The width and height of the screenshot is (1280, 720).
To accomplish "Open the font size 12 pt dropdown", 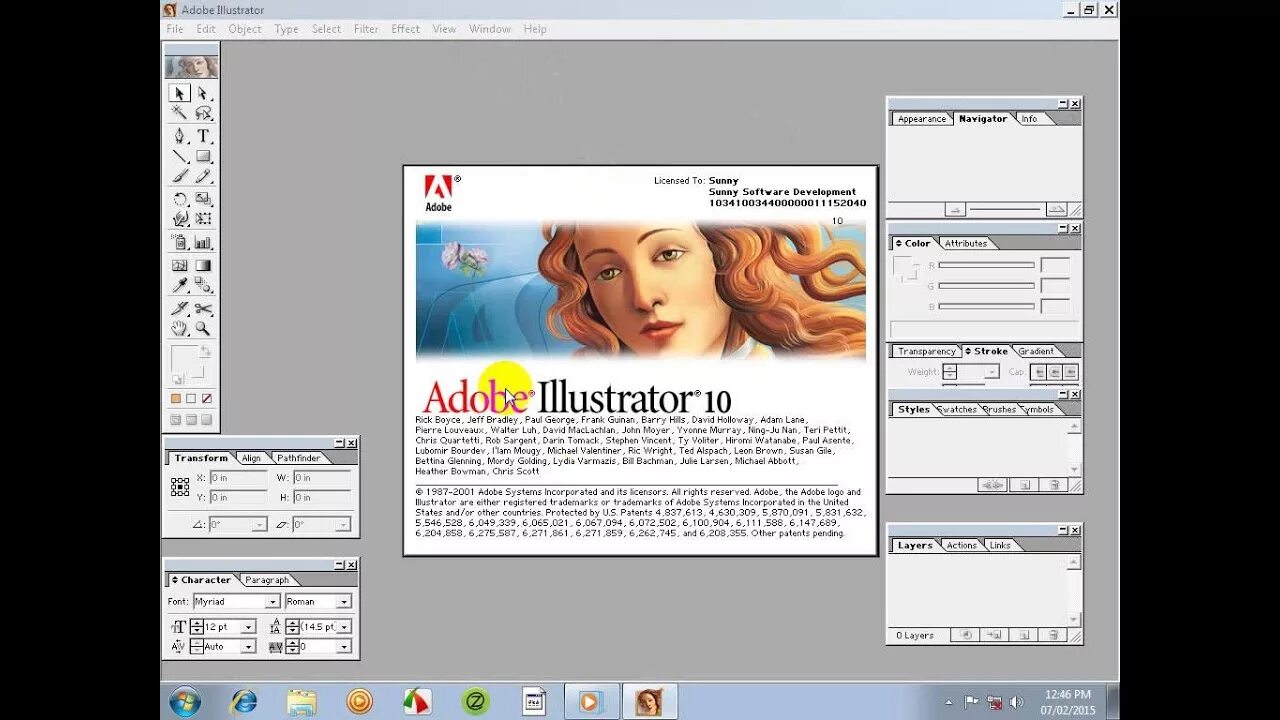I will 248,627.
